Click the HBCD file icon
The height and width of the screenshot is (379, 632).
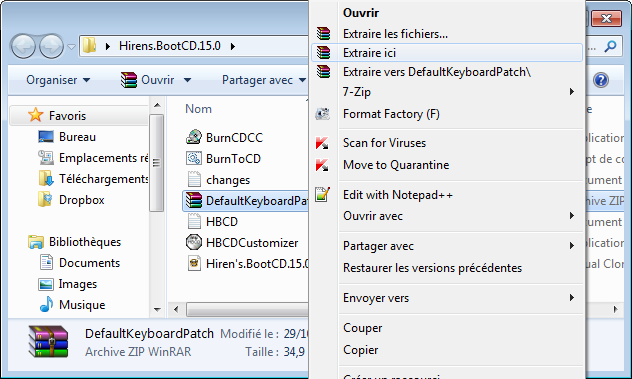click(194, 221)
